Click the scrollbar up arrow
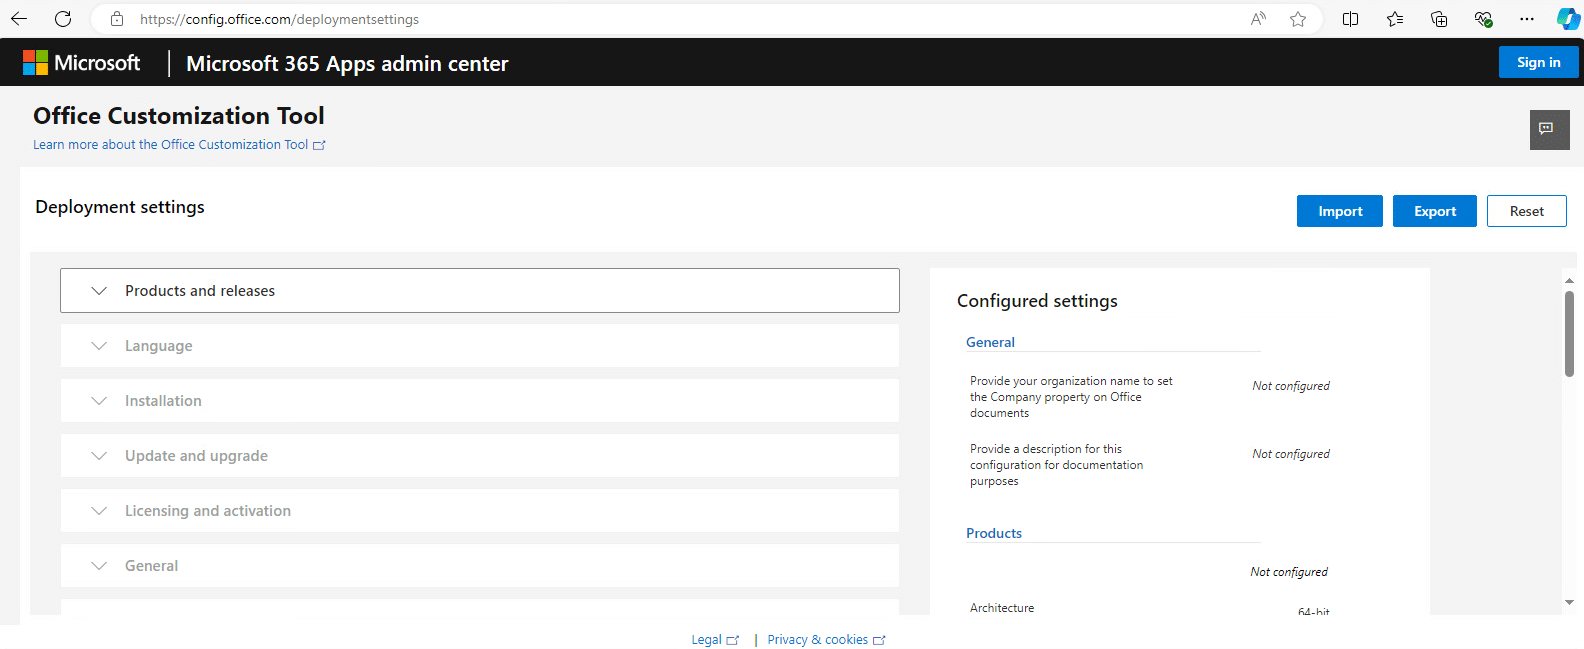This screenshot has width=1584, height=649. tap(1569, 281)
